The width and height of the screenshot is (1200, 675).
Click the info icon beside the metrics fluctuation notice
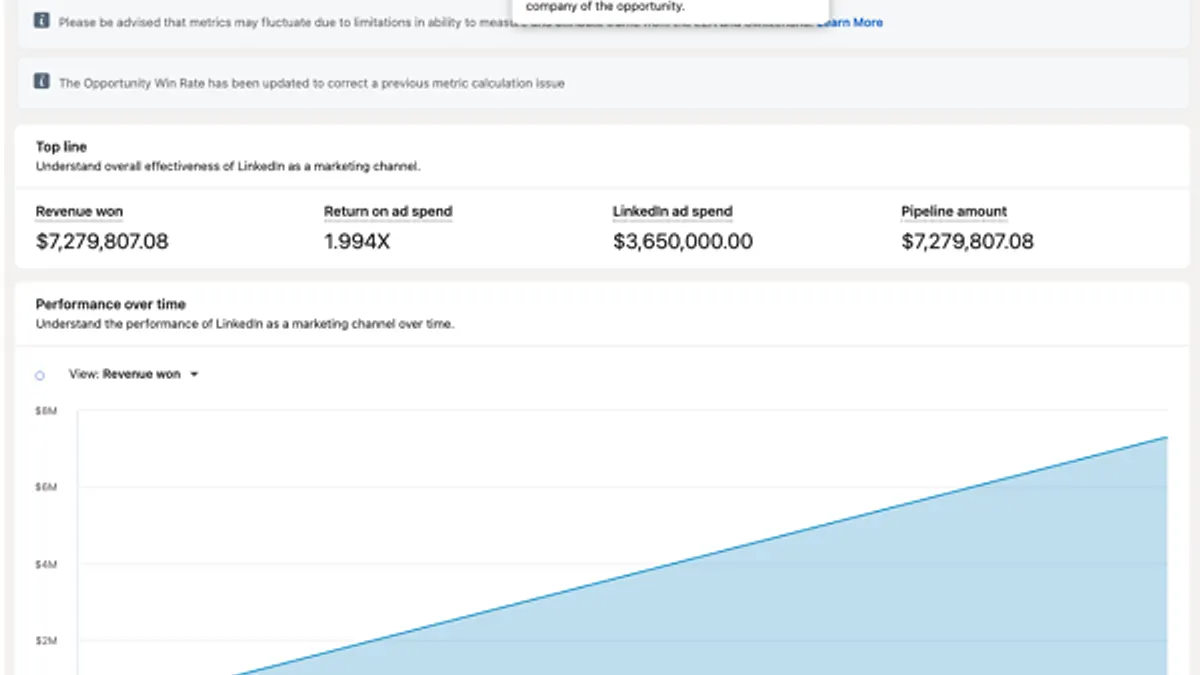[x=41, y=21]
